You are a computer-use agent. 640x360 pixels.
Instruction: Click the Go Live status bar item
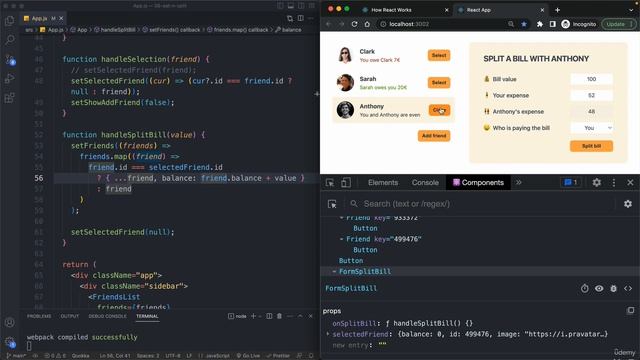(x=248, y=356)
